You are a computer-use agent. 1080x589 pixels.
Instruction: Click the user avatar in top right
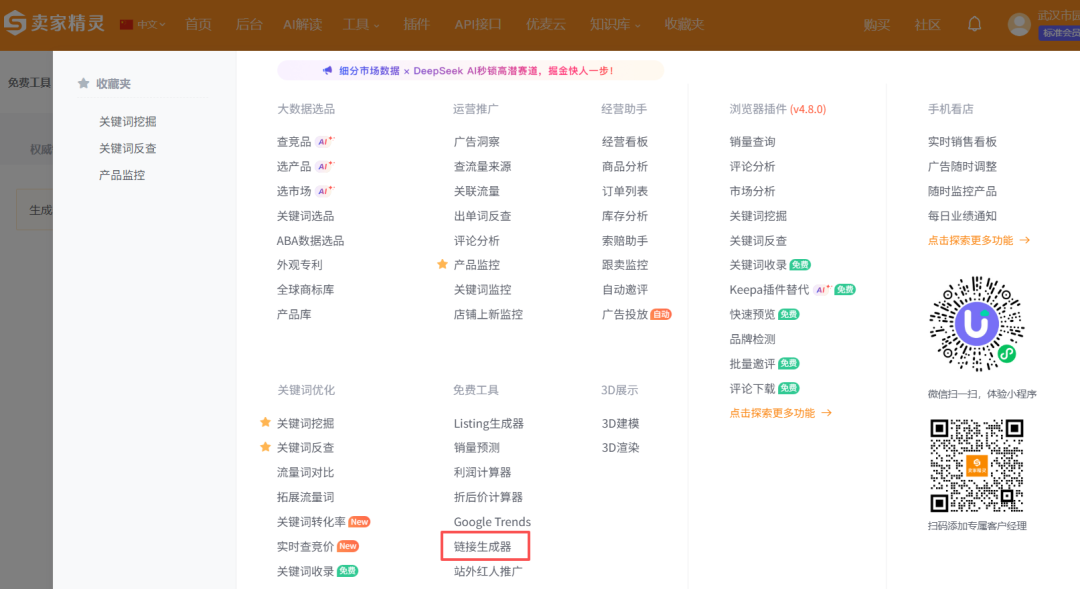pyautogui.click(x=1018, y=24)
